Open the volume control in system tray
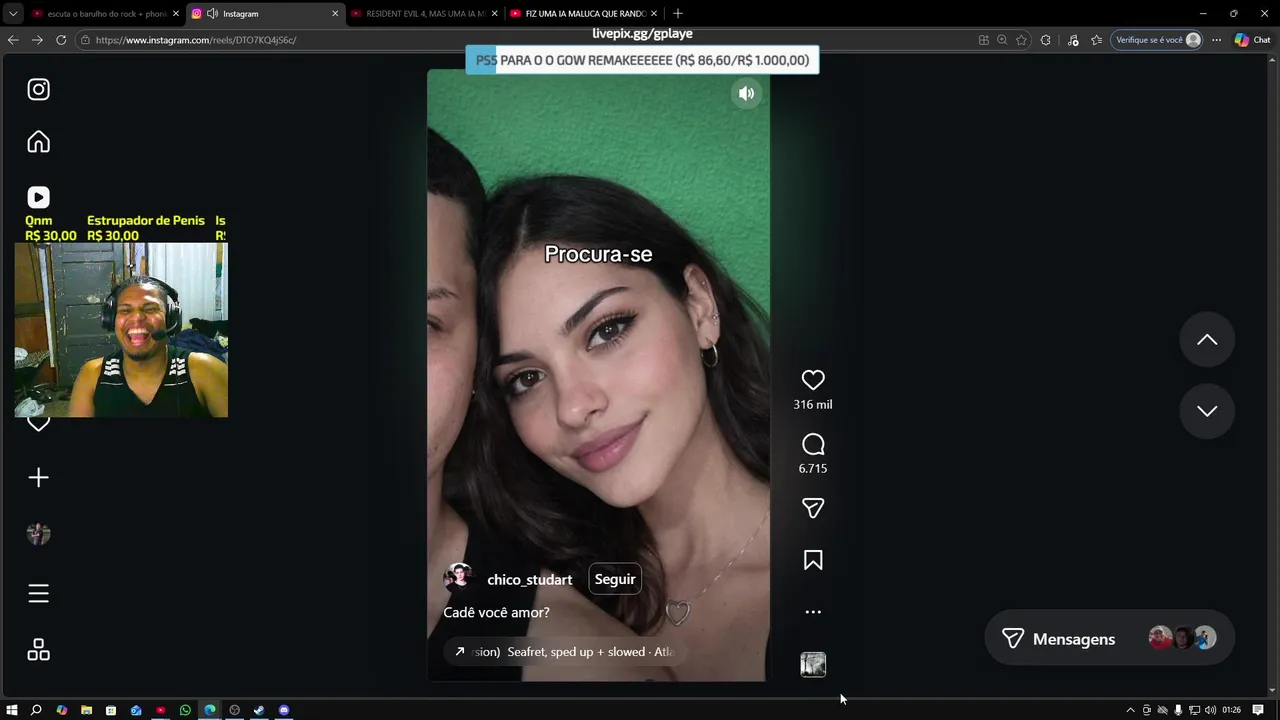1280x720 pixels. coord(1211,710)
